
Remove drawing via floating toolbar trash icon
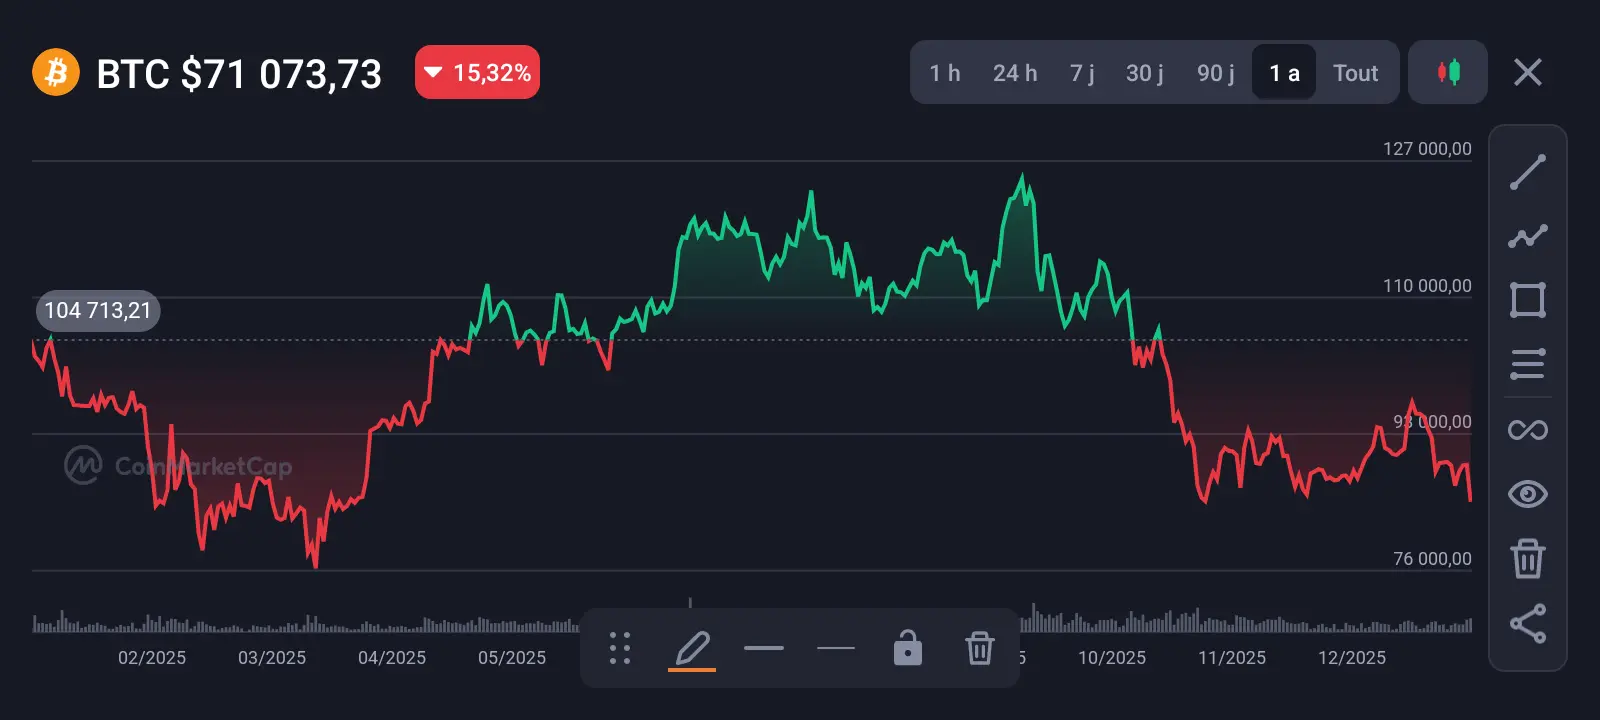(980, 648)
